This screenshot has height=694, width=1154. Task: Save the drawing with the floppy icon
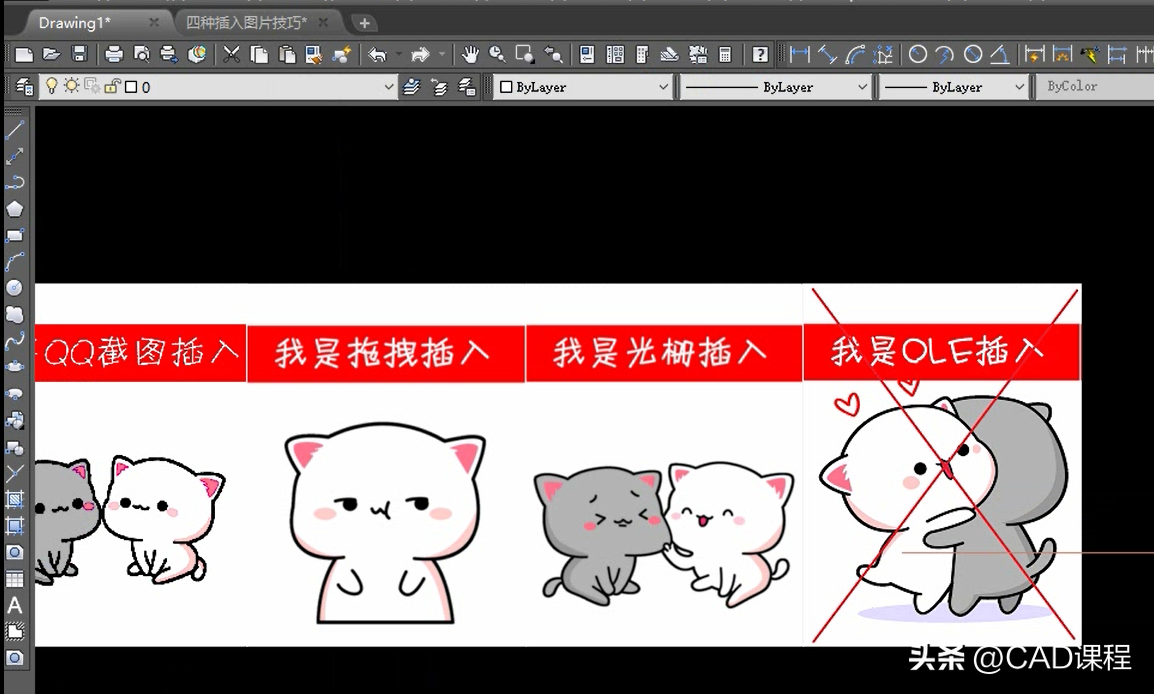[x=79, y=54]
